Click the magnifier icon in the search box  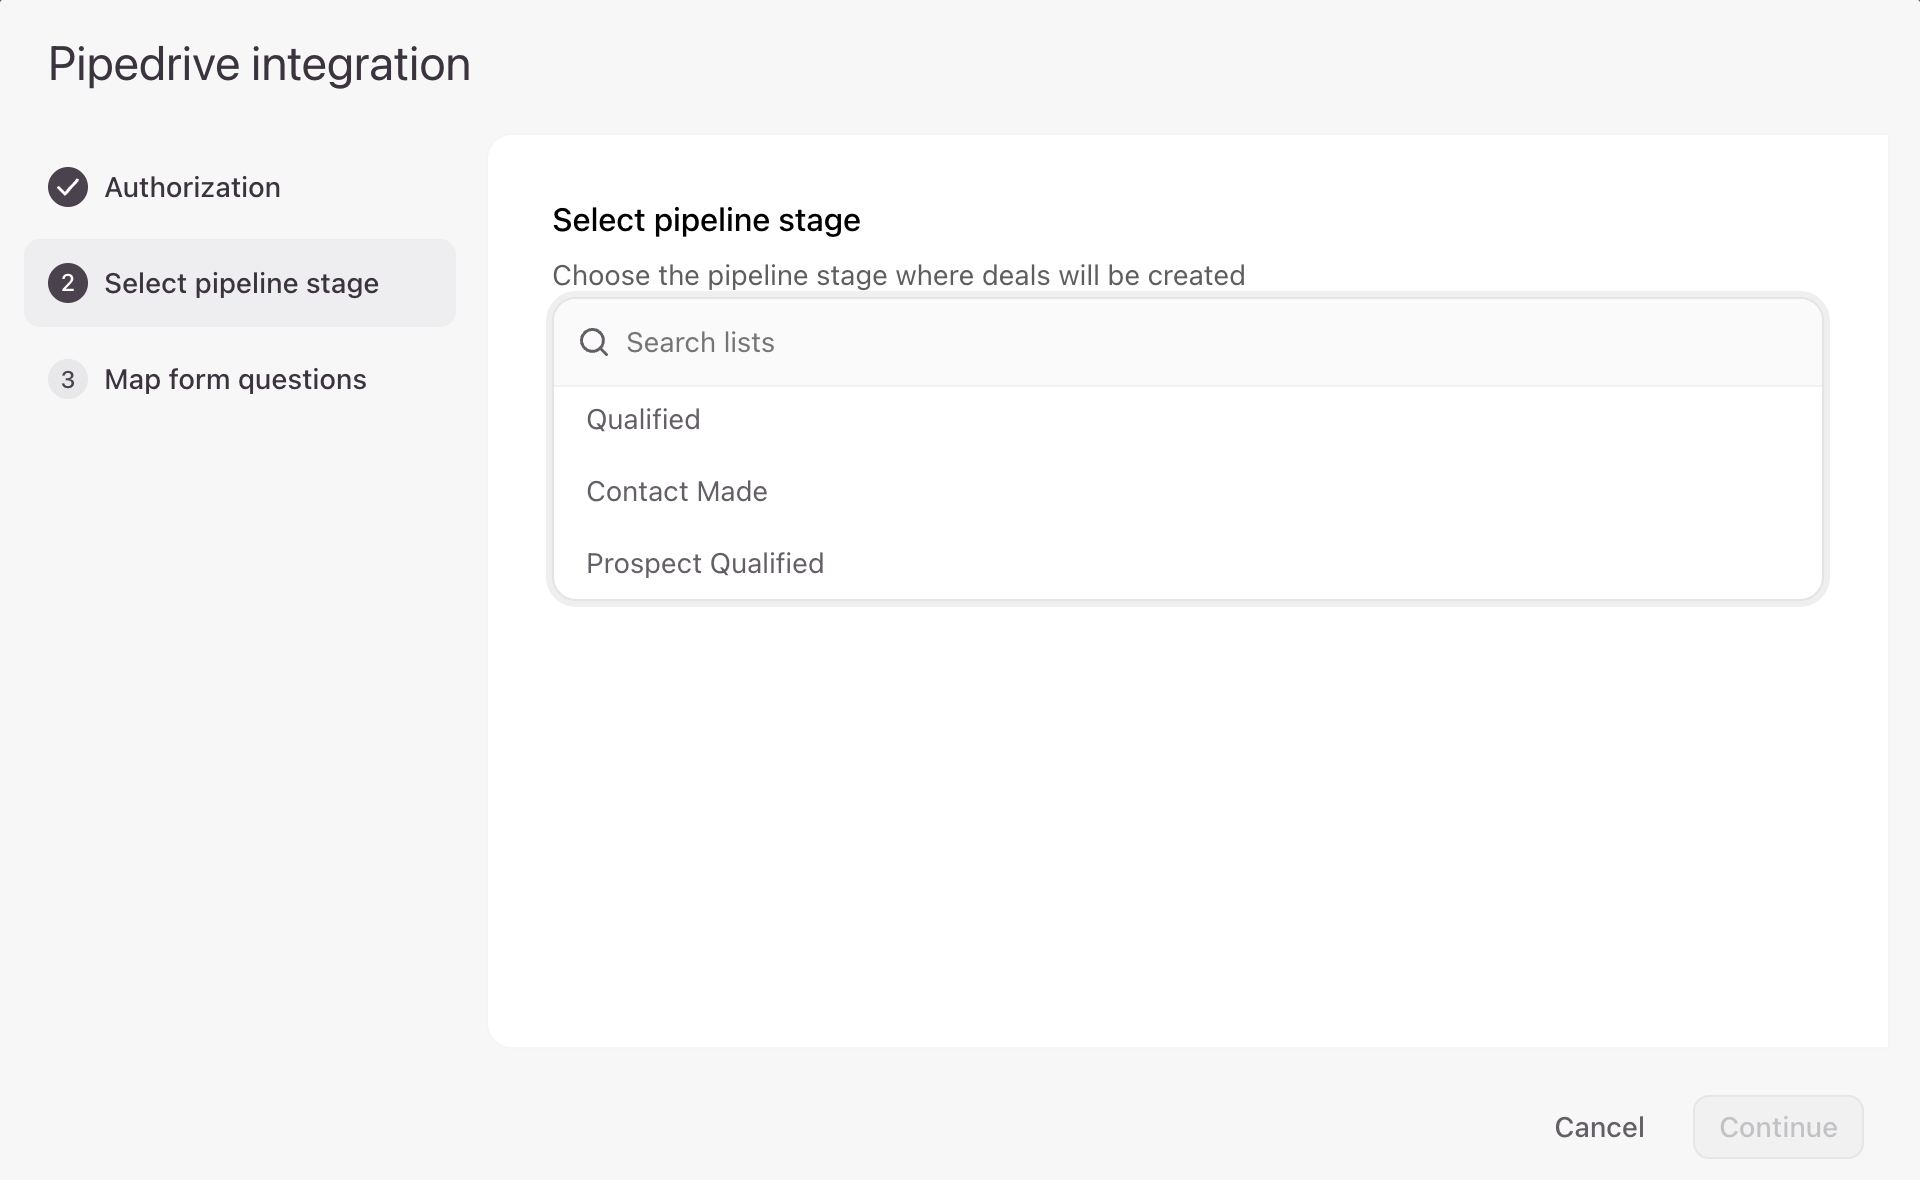tap(594, 342)
